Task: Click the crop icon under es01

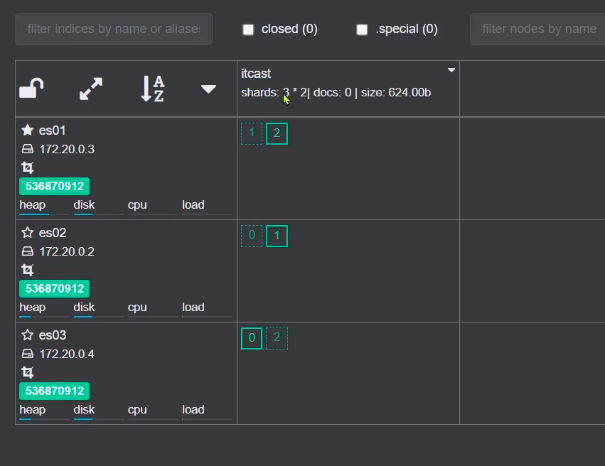Action: tap(27, 168)
